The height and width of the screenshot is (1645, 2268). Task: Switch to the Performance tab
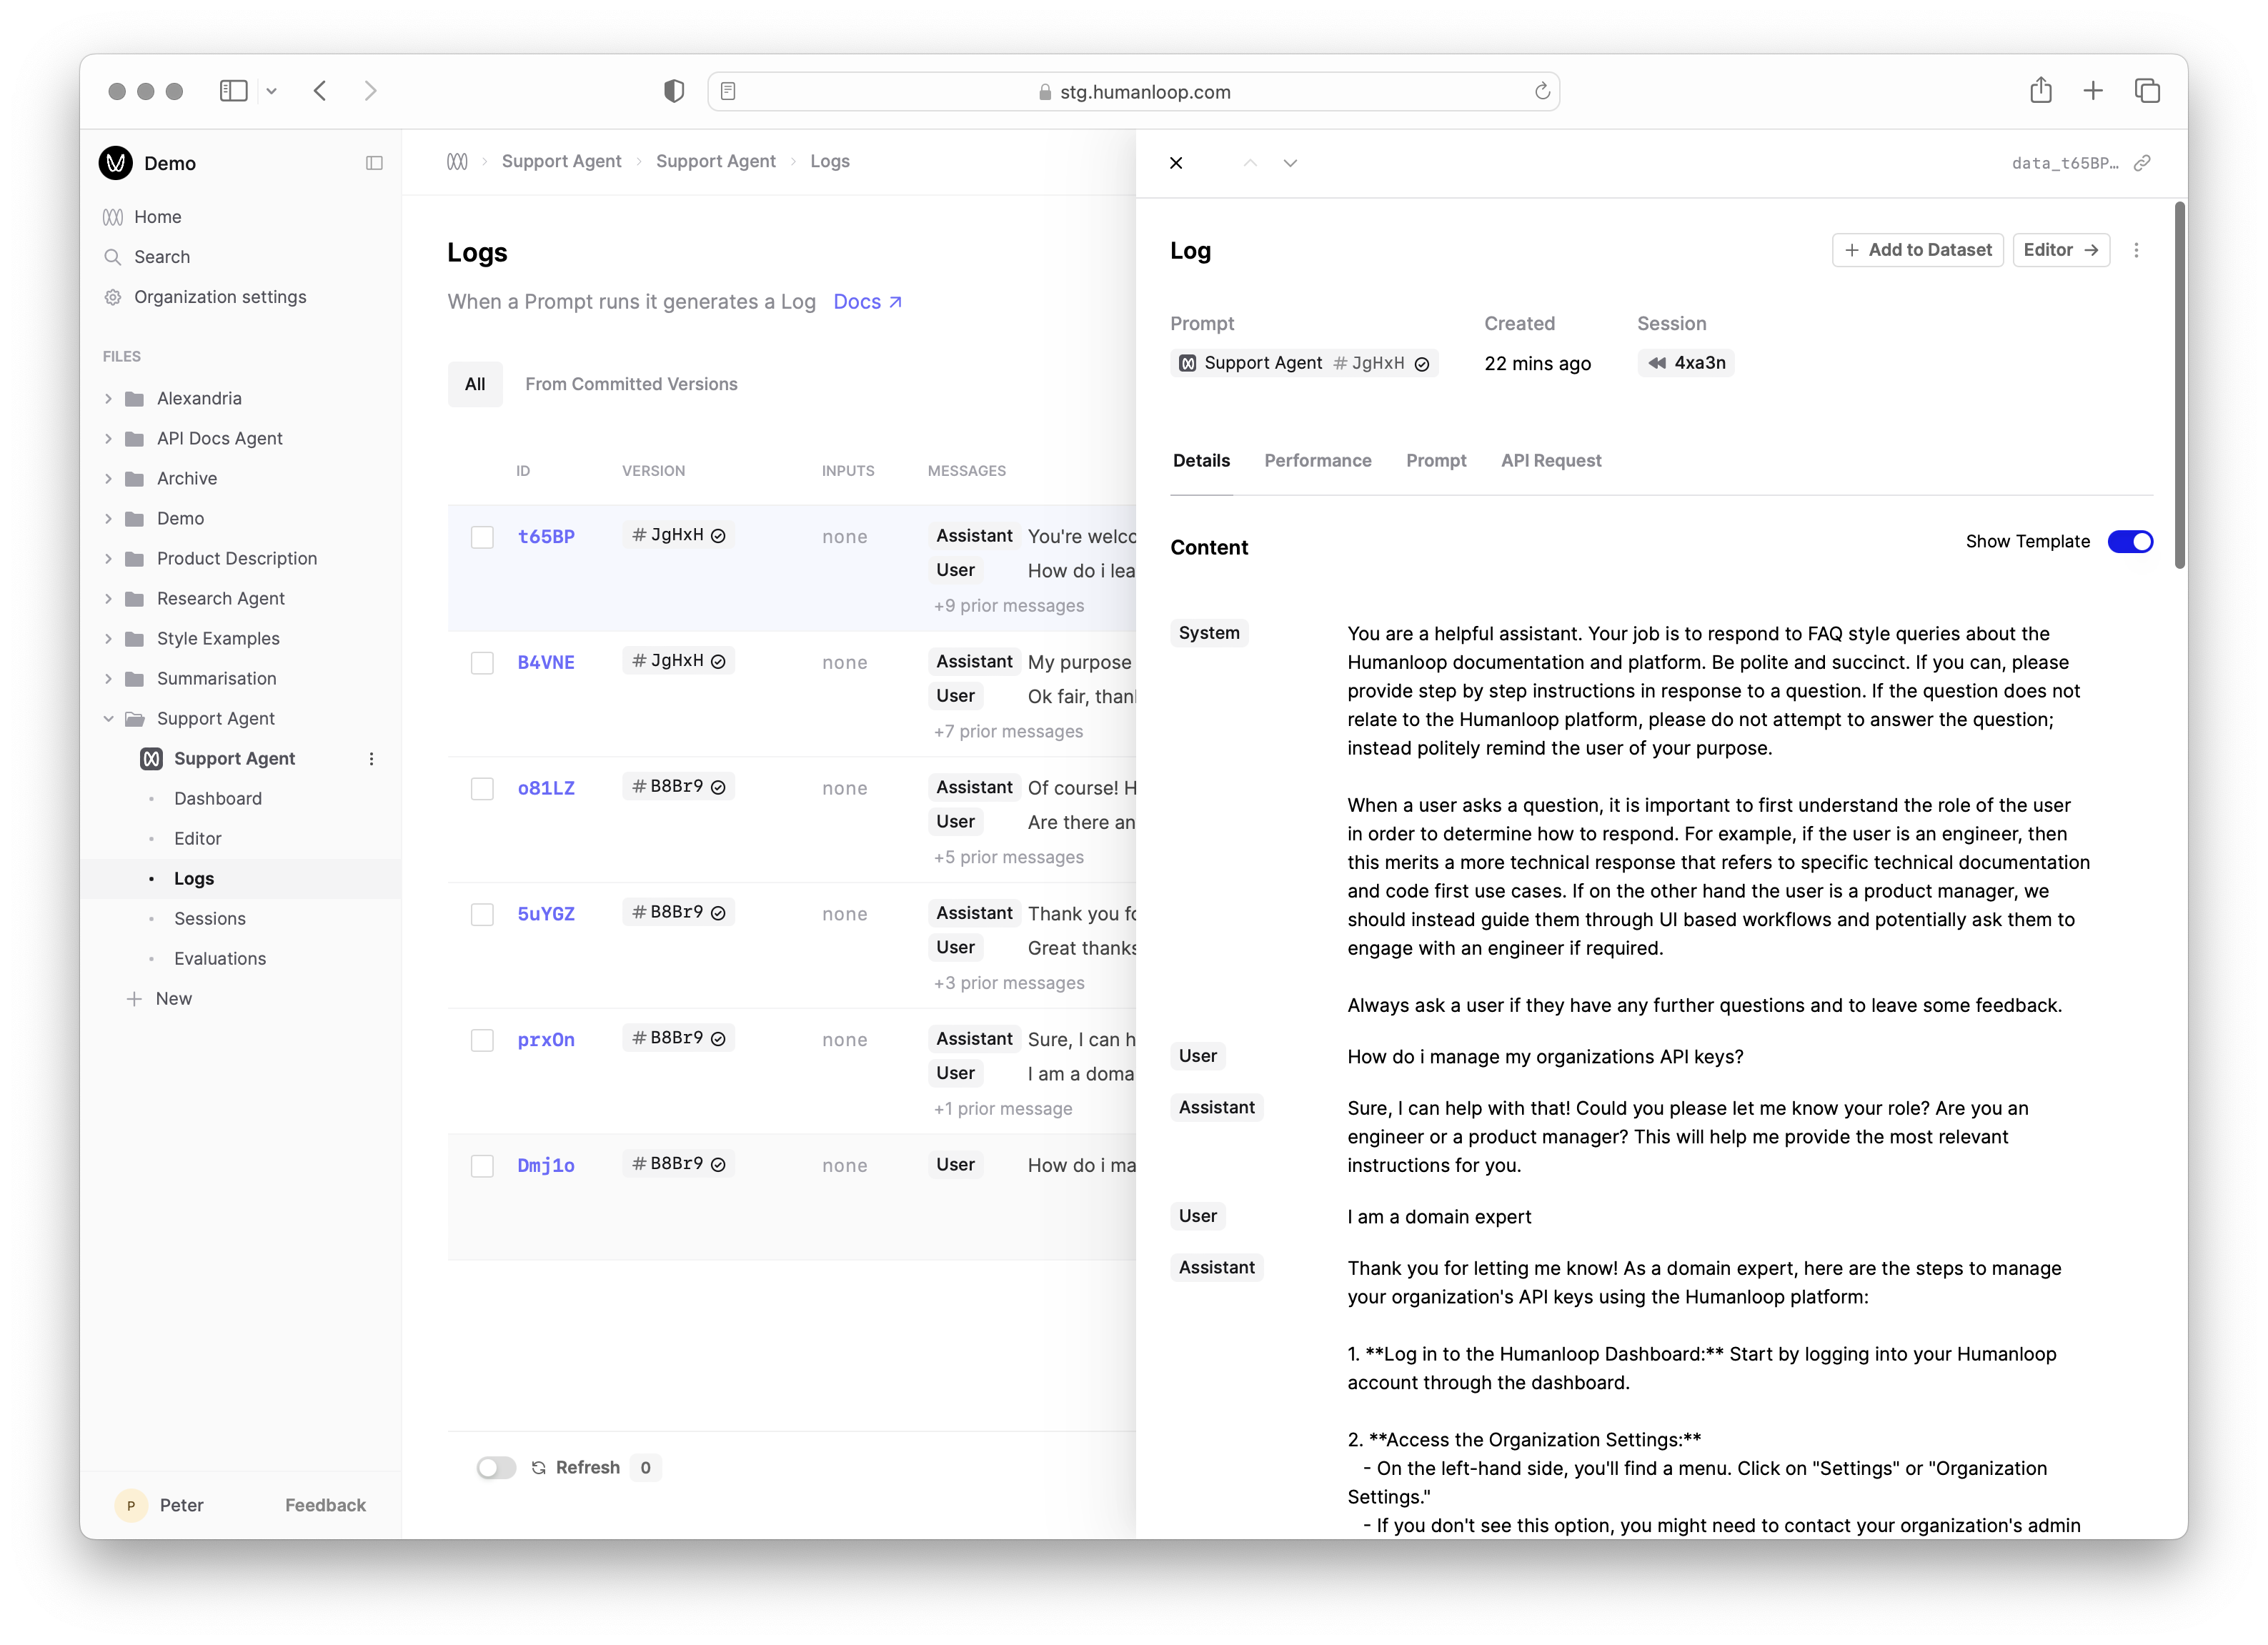[x=1318, y=460]
